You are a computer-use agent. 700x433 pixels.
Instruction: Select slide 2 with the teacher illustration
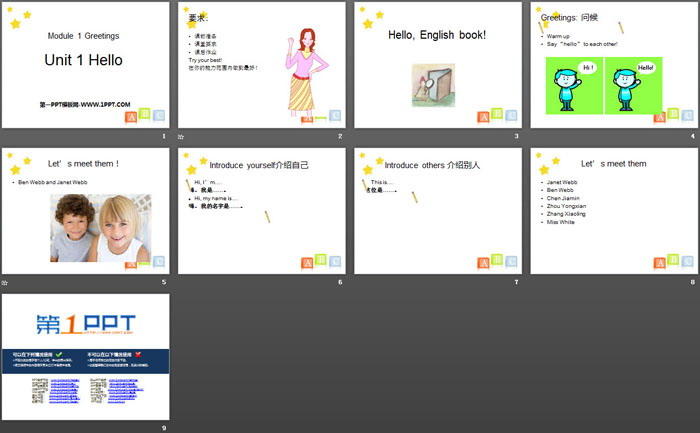(262, 65)
